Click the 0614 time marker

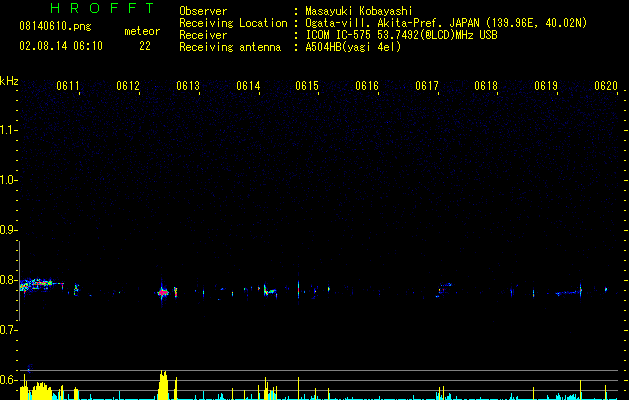coord(248,86)
